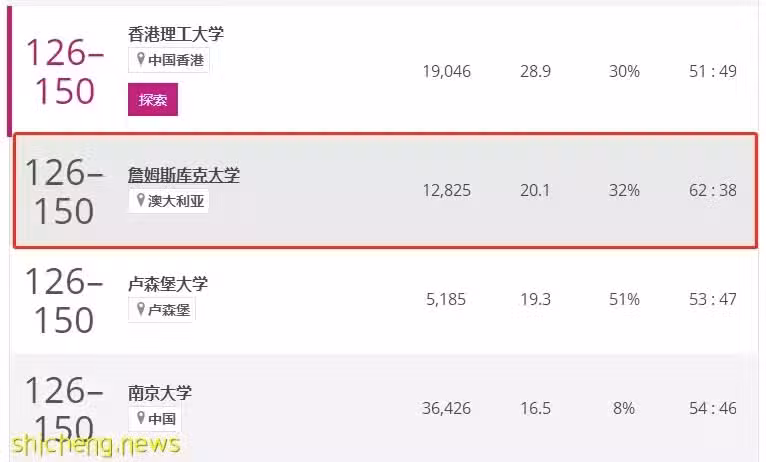Click the 36,426 student count for 南京大学

point(447,408)
